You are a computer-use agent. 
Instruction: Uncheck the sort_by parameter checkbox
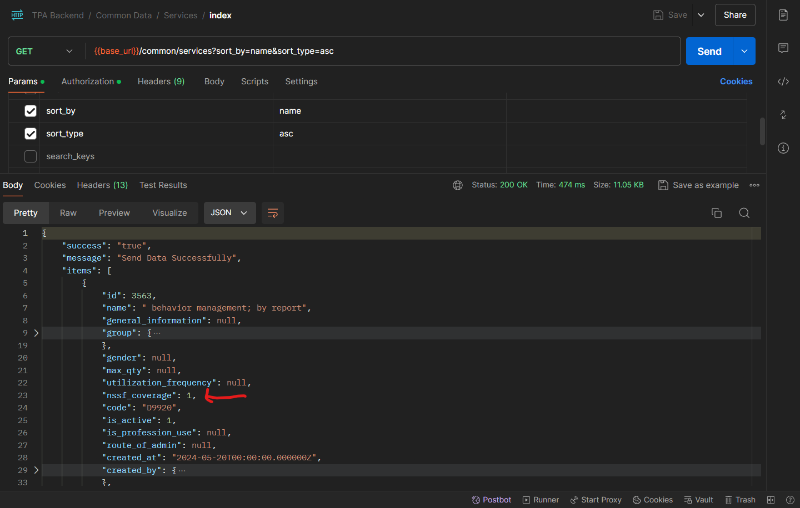coord(30,111)
